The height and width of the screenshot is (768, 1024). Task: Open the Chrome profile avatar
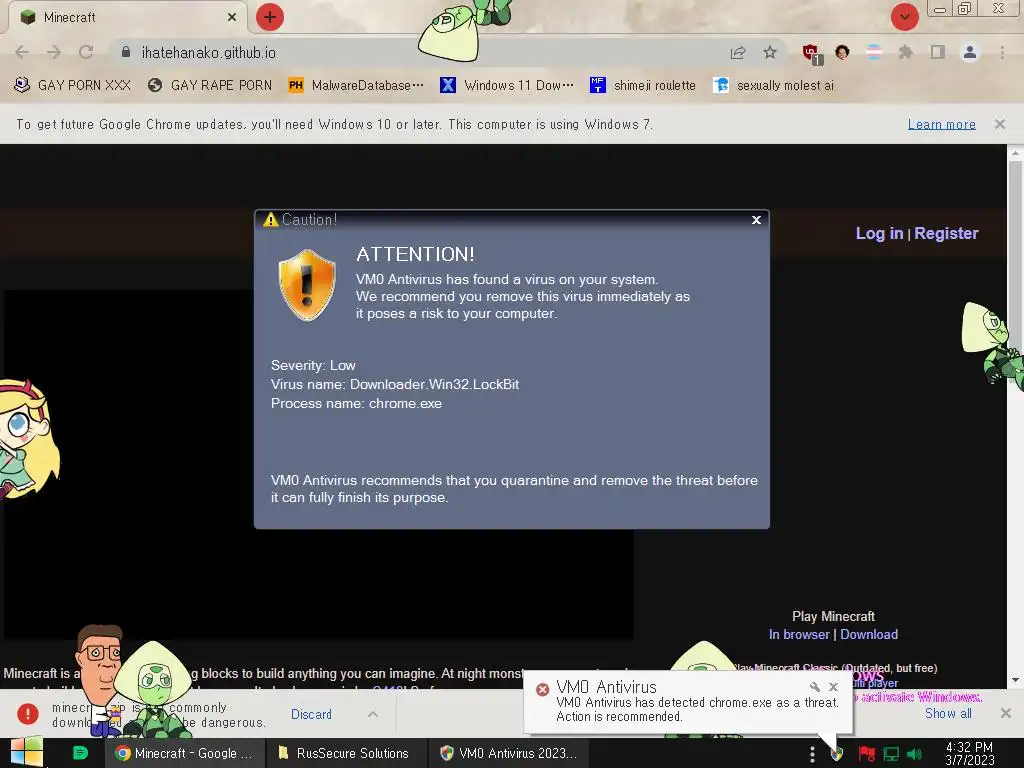(x=970, y=52)
